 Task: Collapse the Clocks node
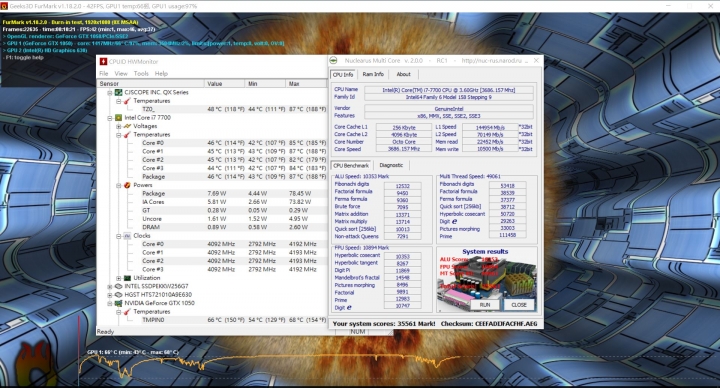point(118,236)
